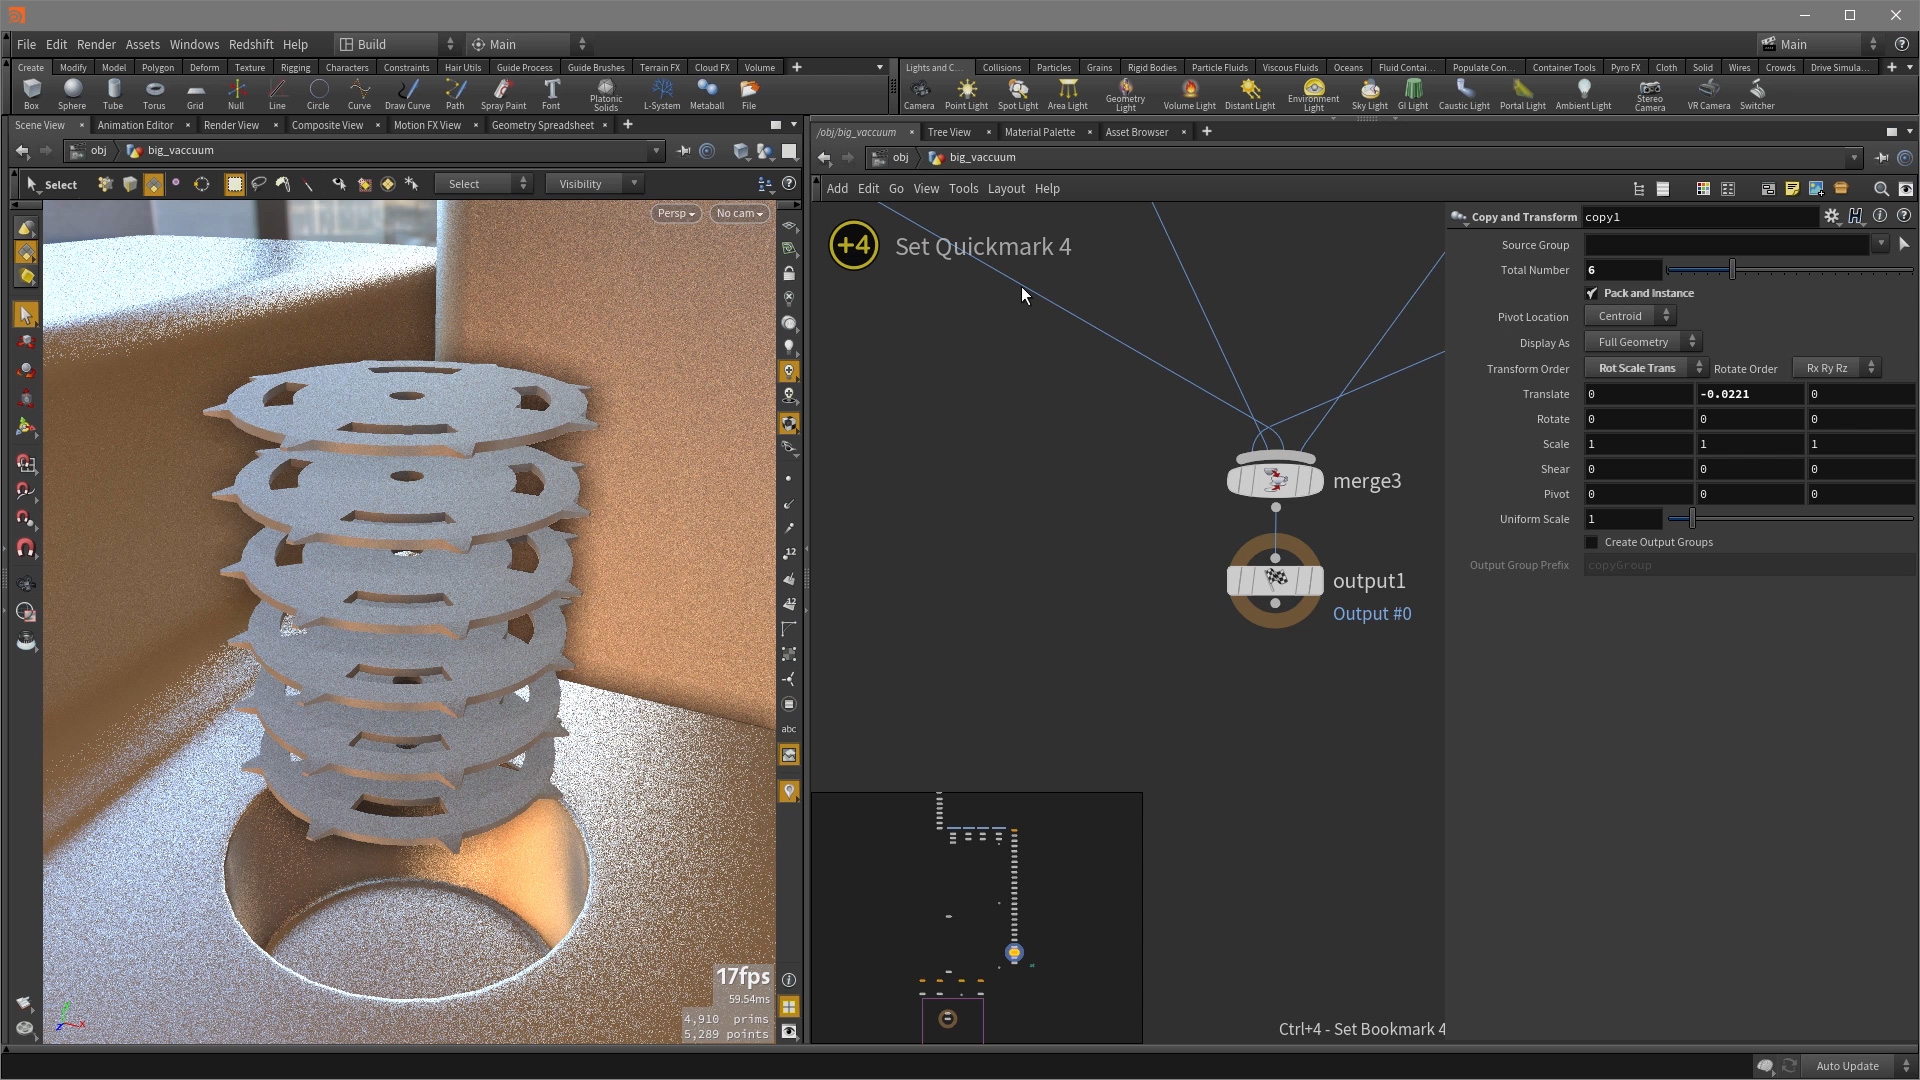
Task: Select the Metaball shelf tool
Action: pos(706,93)
